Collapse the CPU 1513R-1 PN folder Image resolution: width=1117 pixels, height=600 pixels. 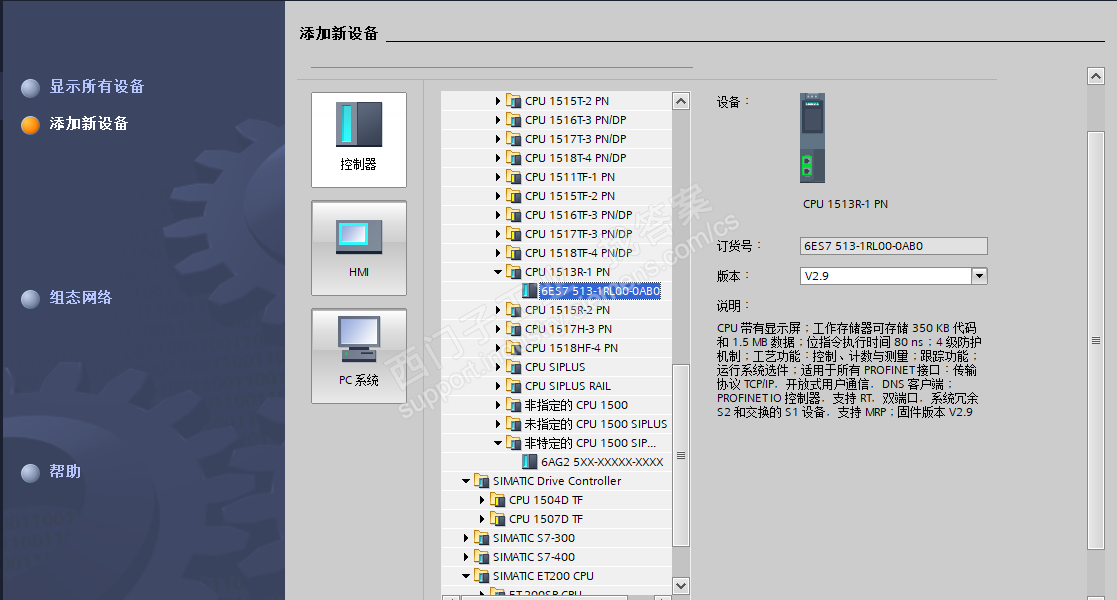coord(498,271)
